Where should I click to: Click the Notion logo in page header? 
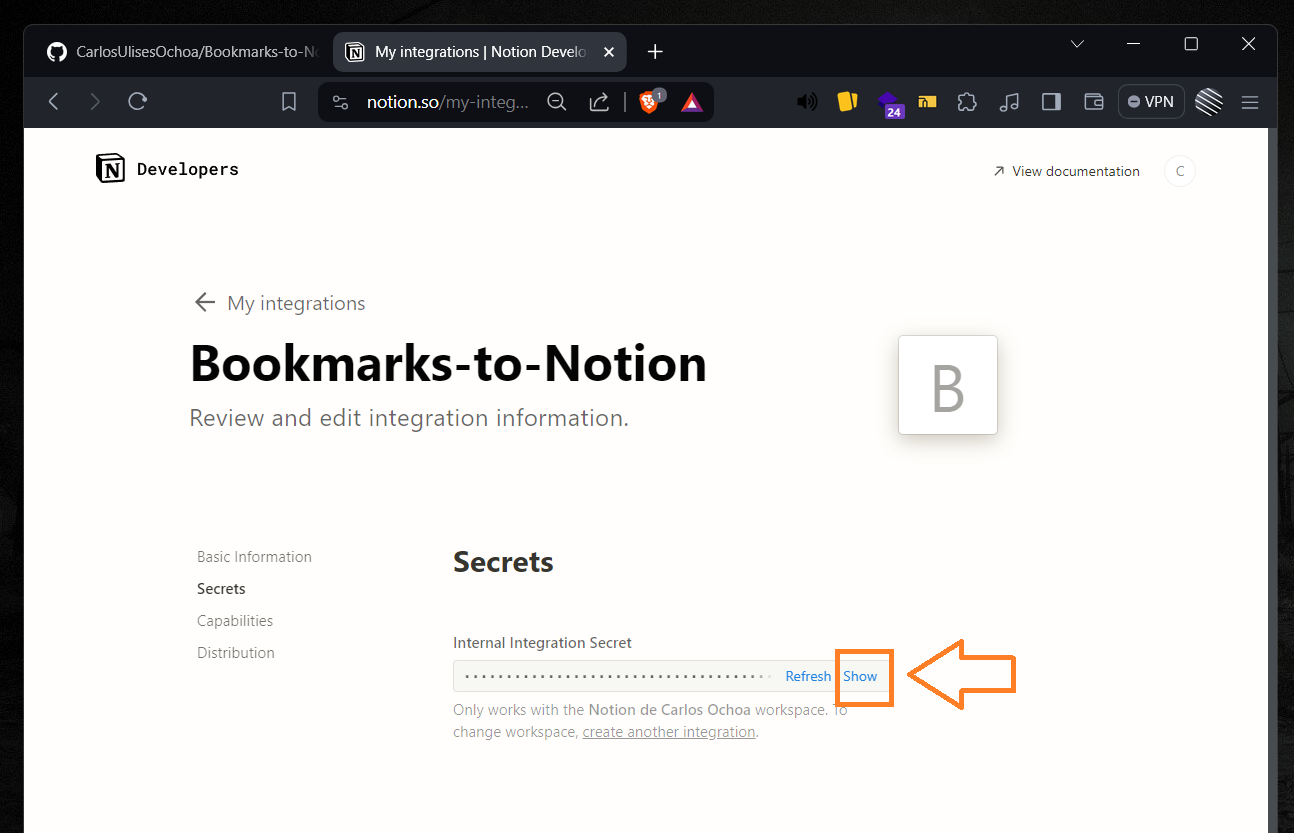point(110,169)
